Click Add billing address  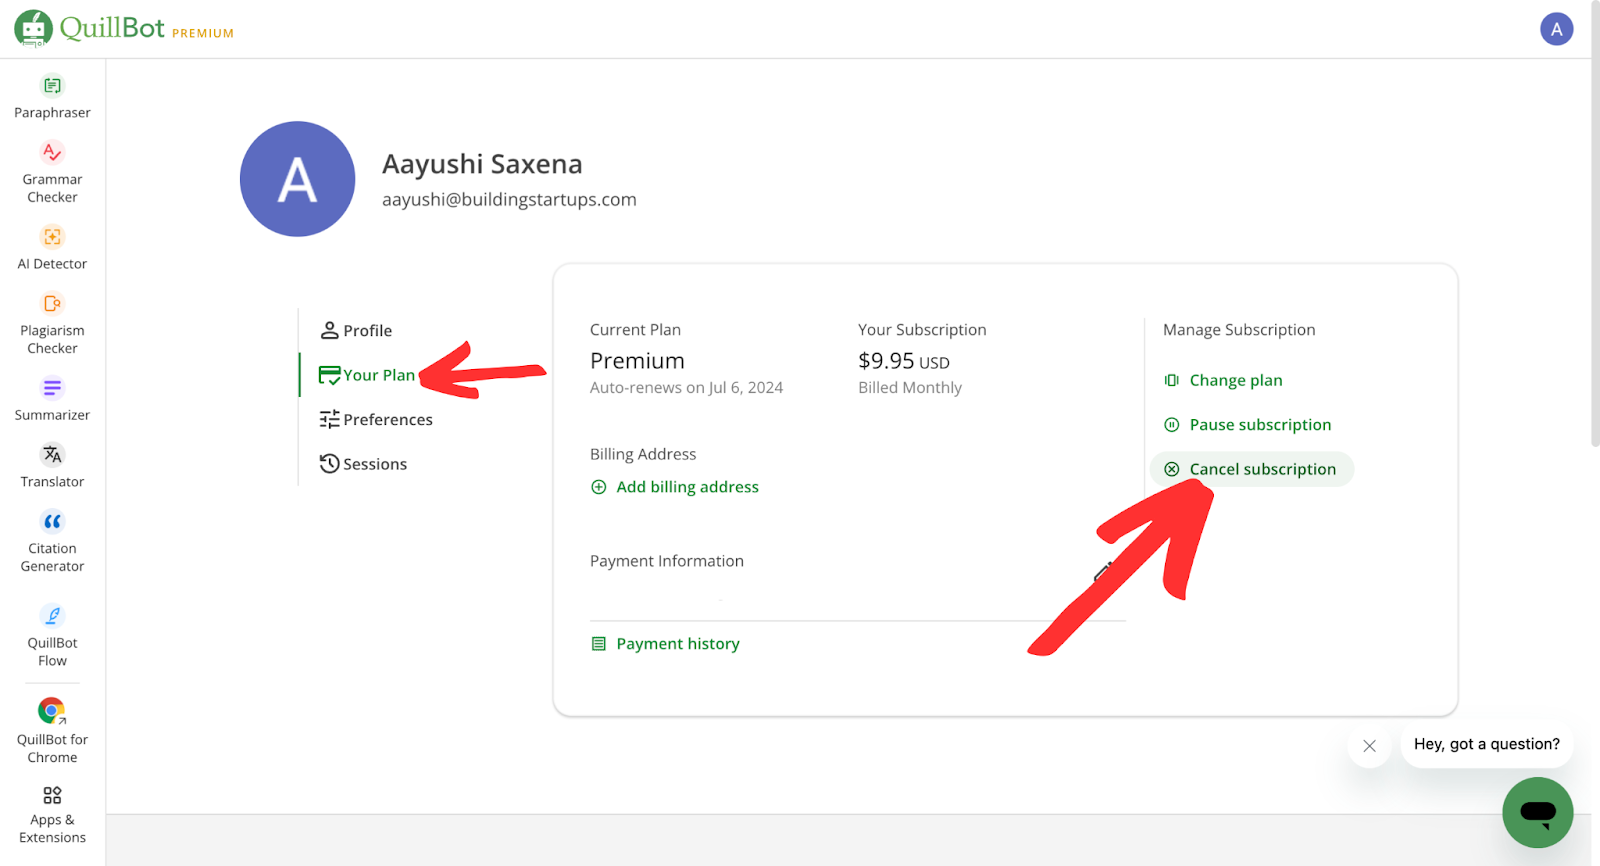coord(675,487)
